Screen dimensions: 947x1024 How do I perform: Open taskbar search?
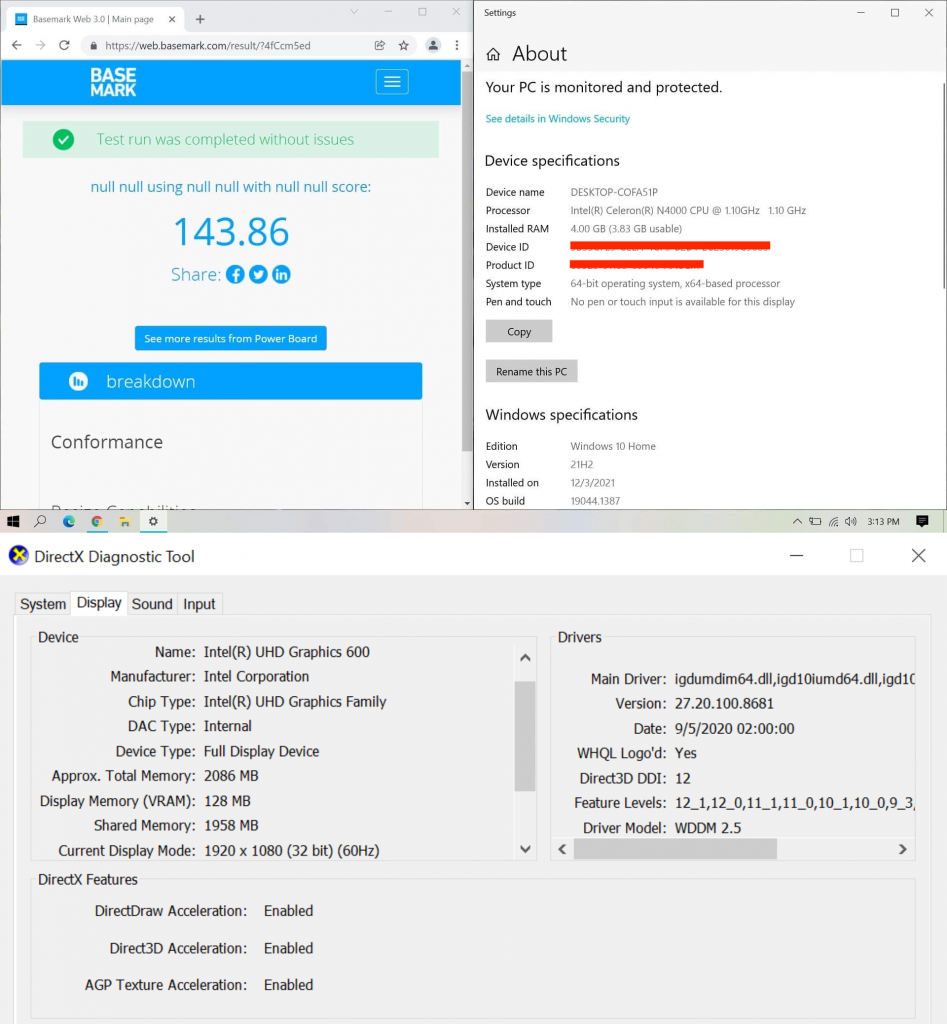tap(40, 521)
